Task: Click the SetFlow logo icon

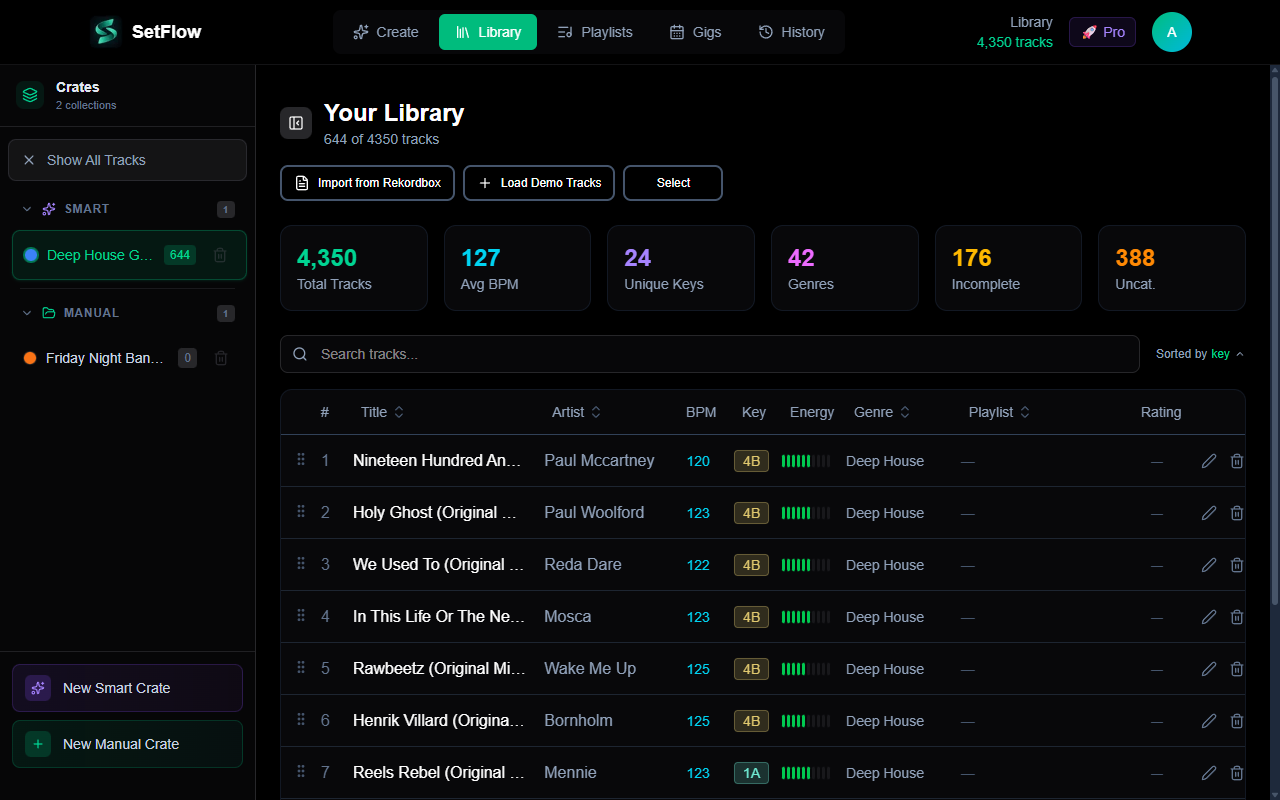Action: pos(104,31)
